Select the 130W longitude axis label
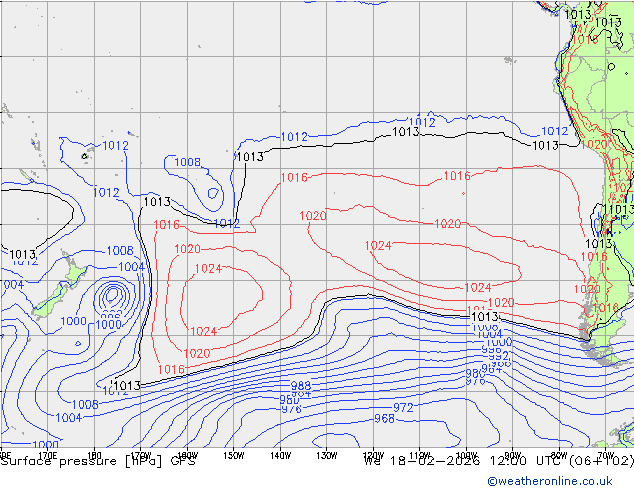 click(326, 456)
